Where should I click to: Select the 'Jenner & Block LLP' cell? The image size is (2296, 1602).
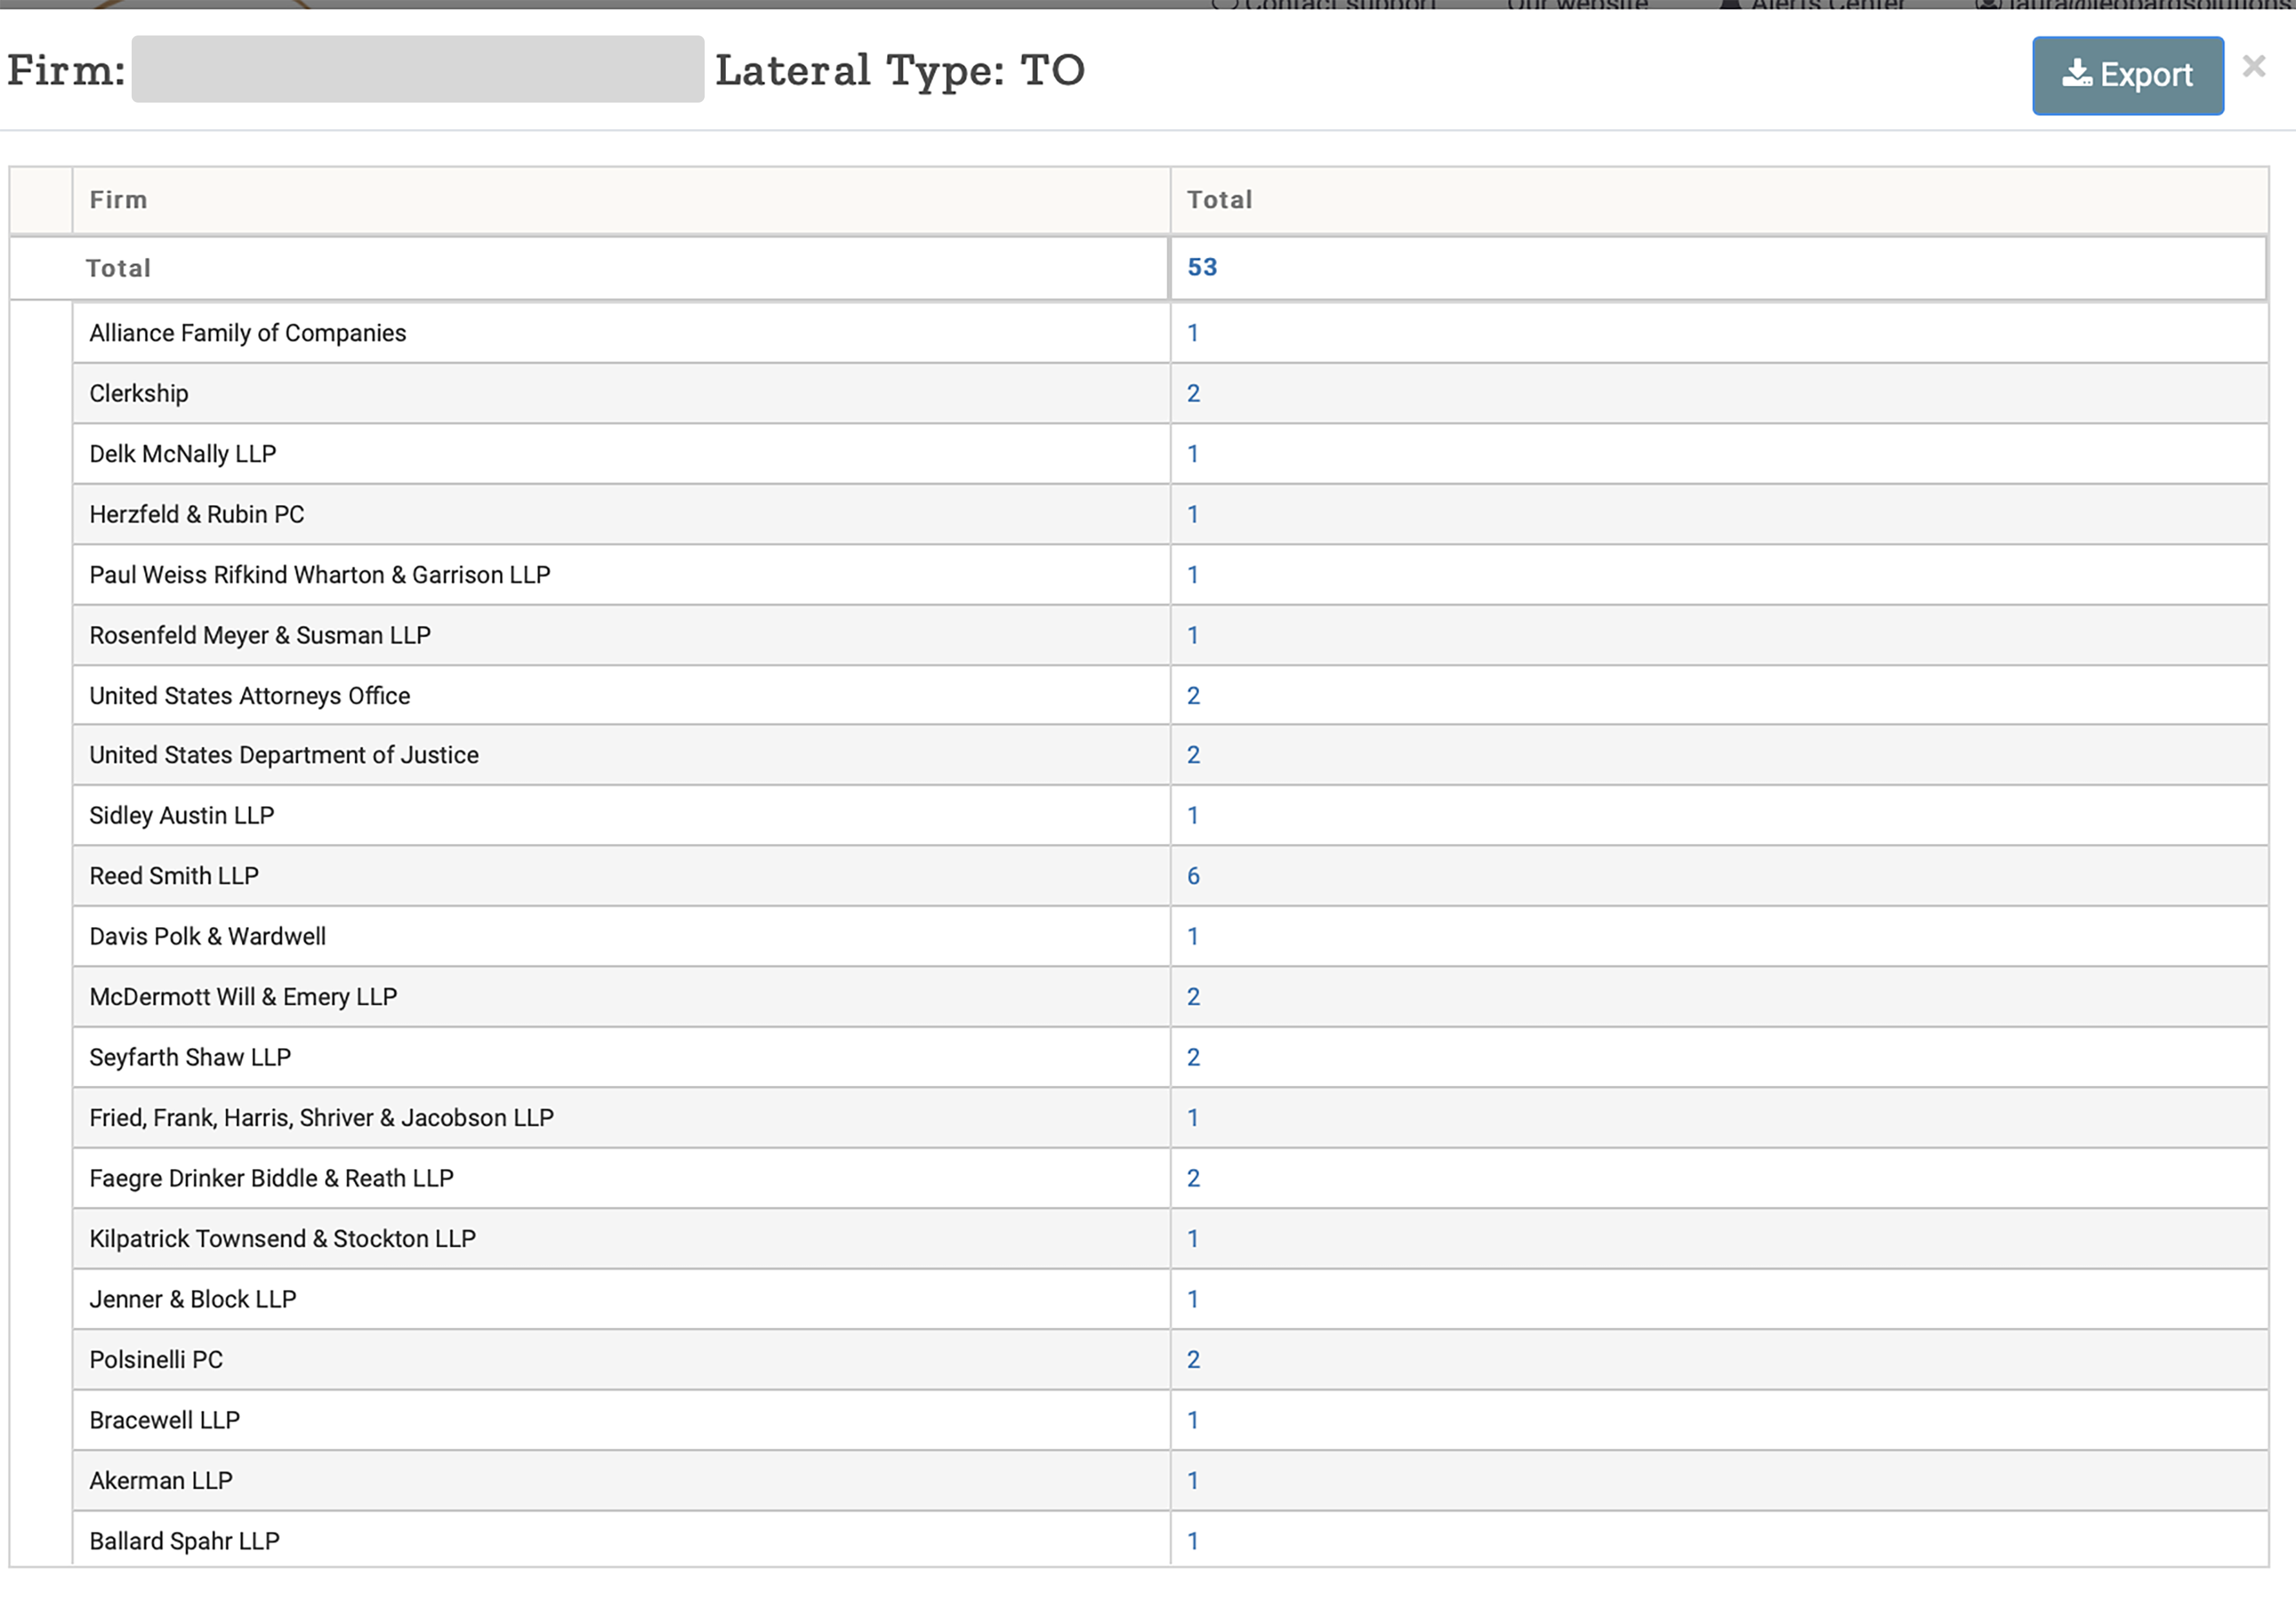pos(621,1299)
